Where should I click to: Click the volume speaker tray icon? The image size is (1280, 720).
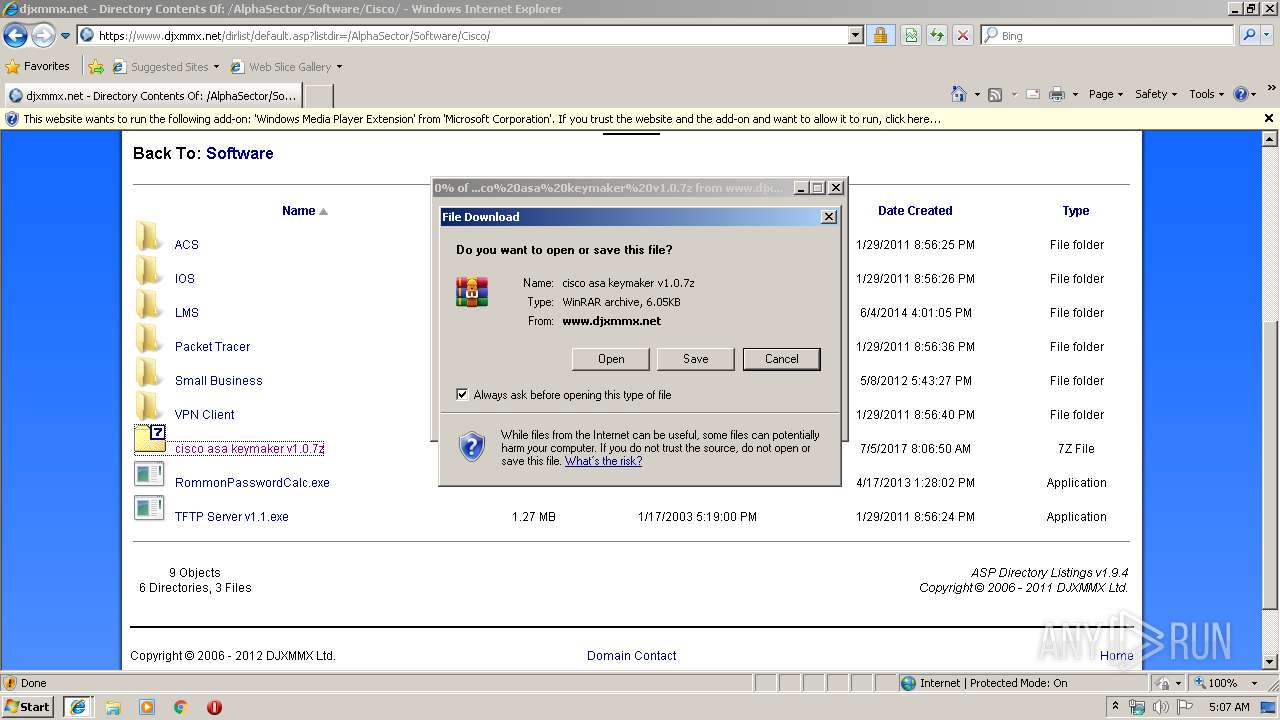(x=1160, y=707)
